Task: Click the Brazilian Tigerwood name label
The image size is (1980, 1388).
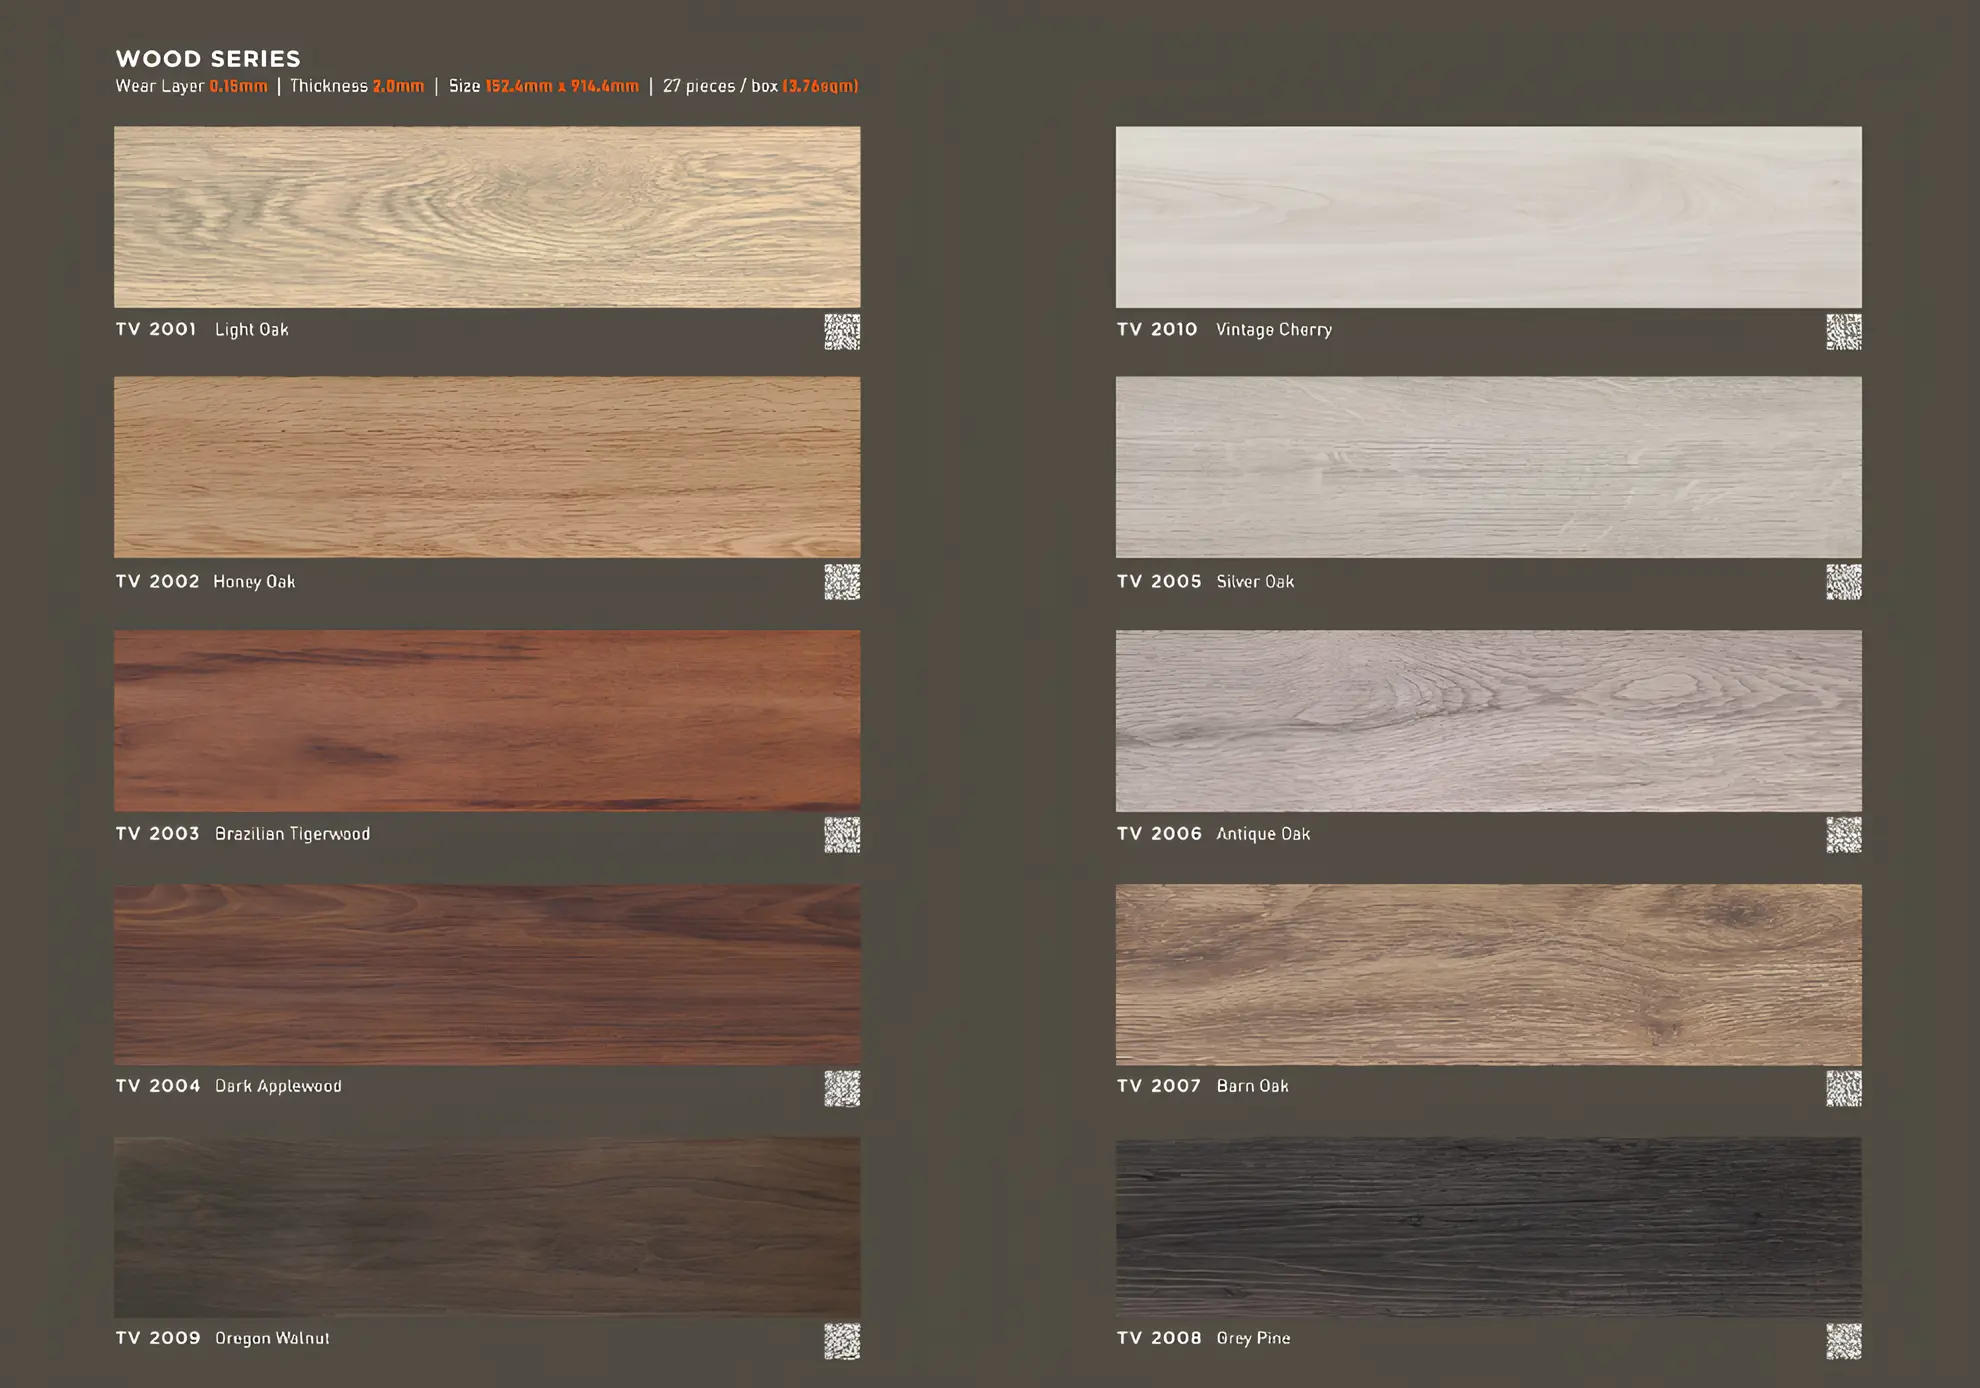Action: click(292, 833)
